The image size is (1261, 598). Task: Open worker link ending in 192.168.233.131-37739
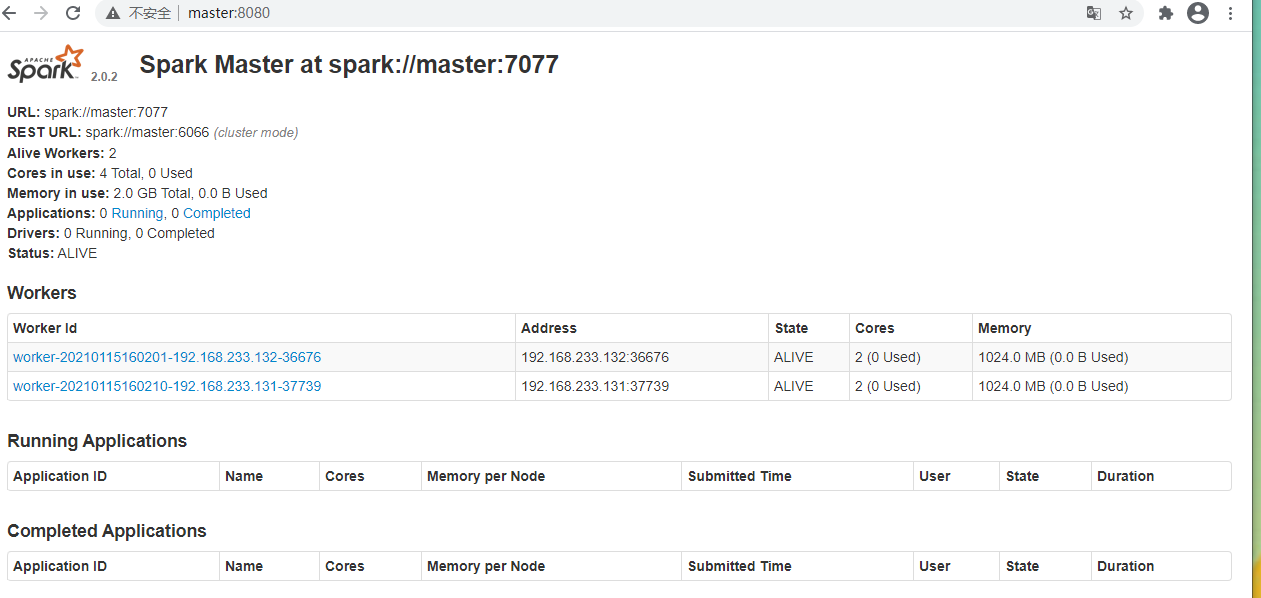(167, 386)
